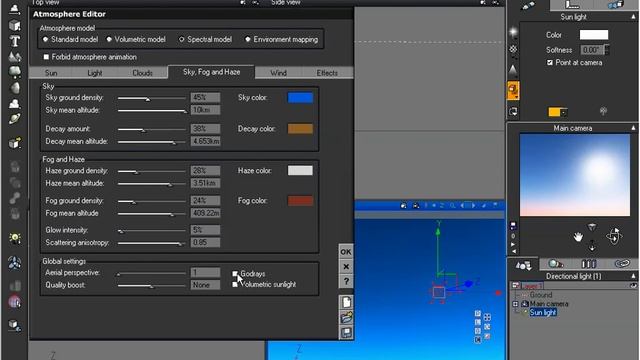
Task: Open the objects layers tab in the browser
Action: pyautogui.click(x=523, y=266)
